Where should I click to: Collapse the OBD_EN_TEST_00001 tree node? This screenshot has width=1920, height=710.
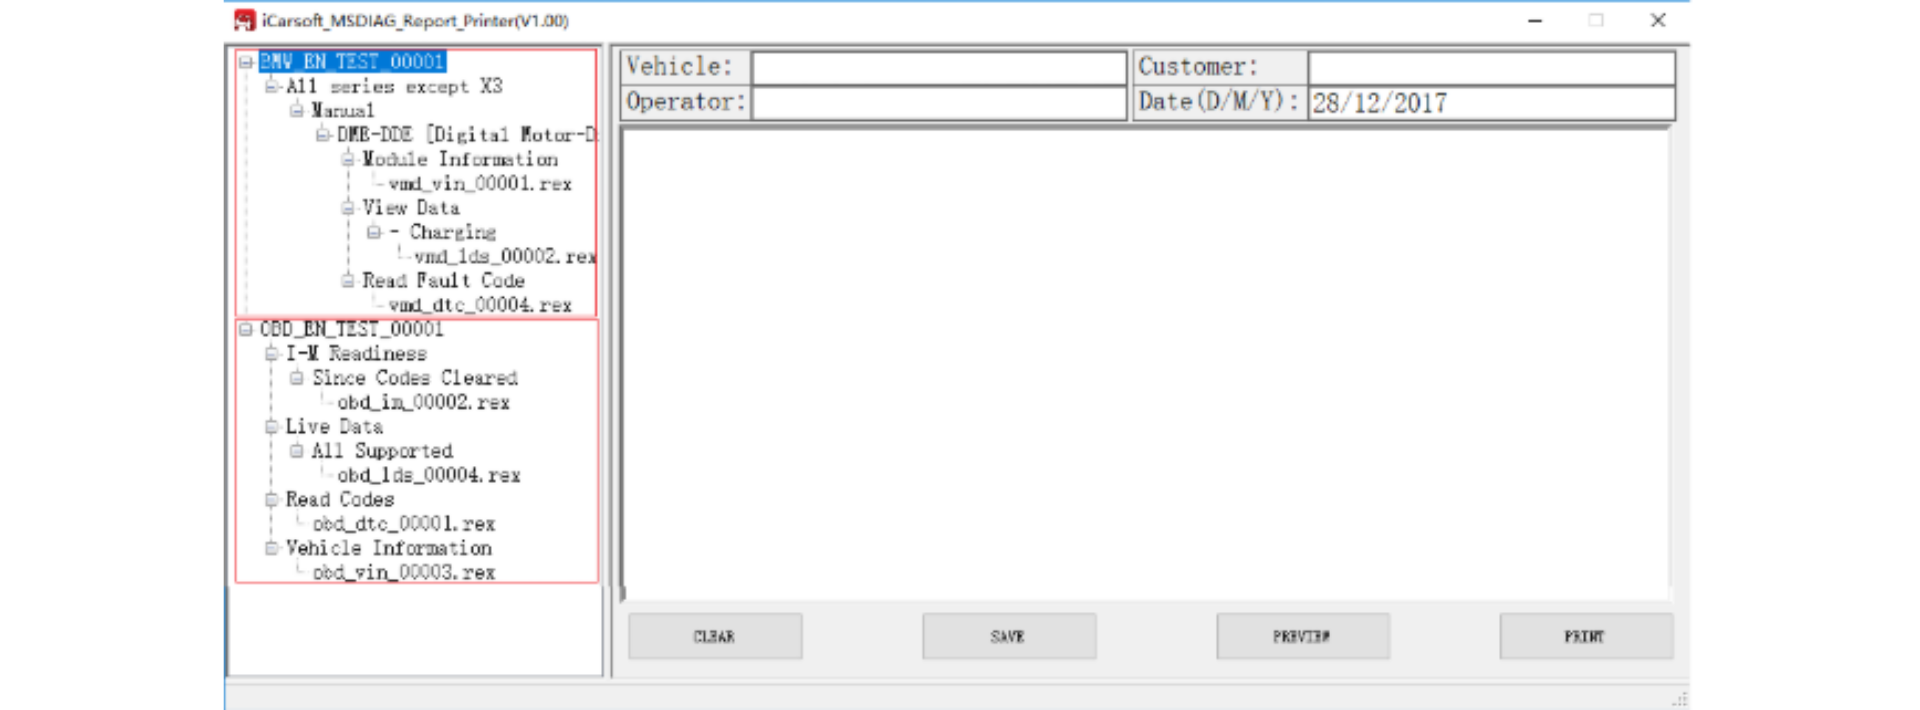click(x=246, y=329)
